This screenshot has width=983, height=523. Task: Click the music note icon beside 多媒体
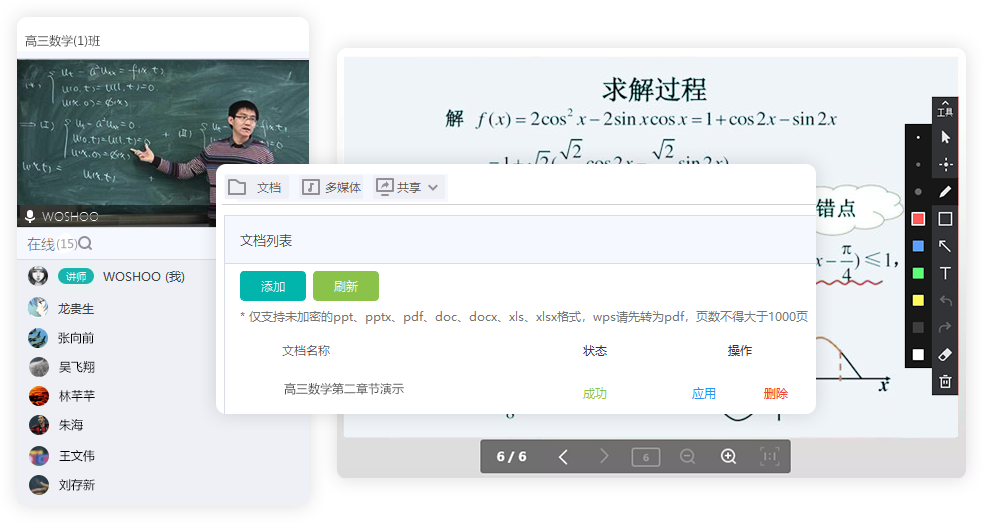click(310, 187)
